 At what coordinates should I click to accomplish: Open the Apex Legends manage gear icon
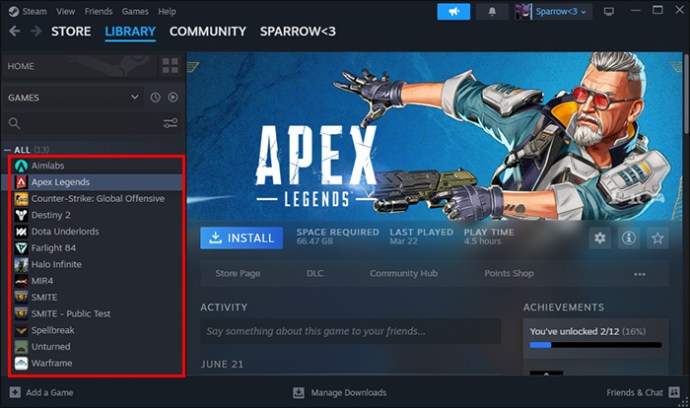tap(600, 238)
